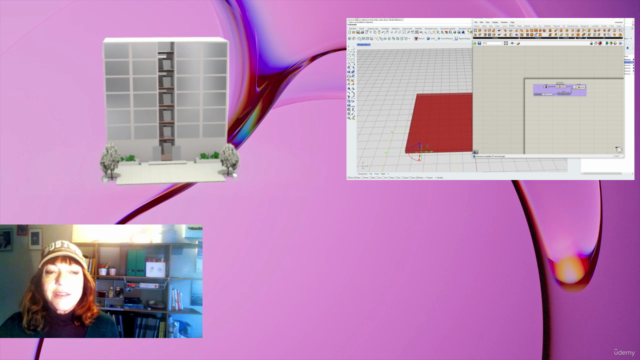Click the Paste icon in Rhino toolbar

pyautogui.click(x=379, y=32)
